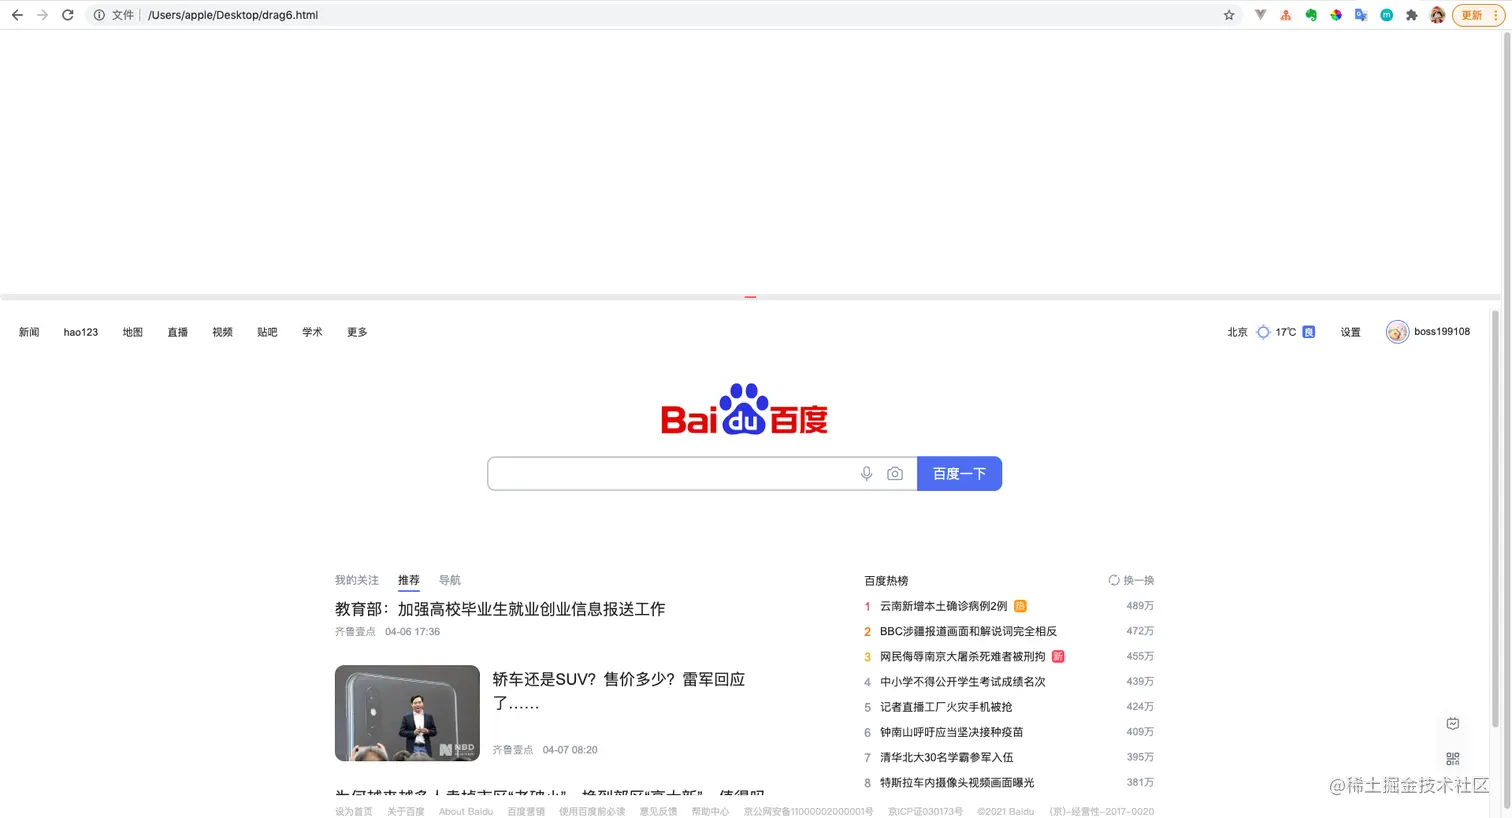Click the 新闻 nav link
Viewport: 1512px width, 818px height.
(29, 332)
